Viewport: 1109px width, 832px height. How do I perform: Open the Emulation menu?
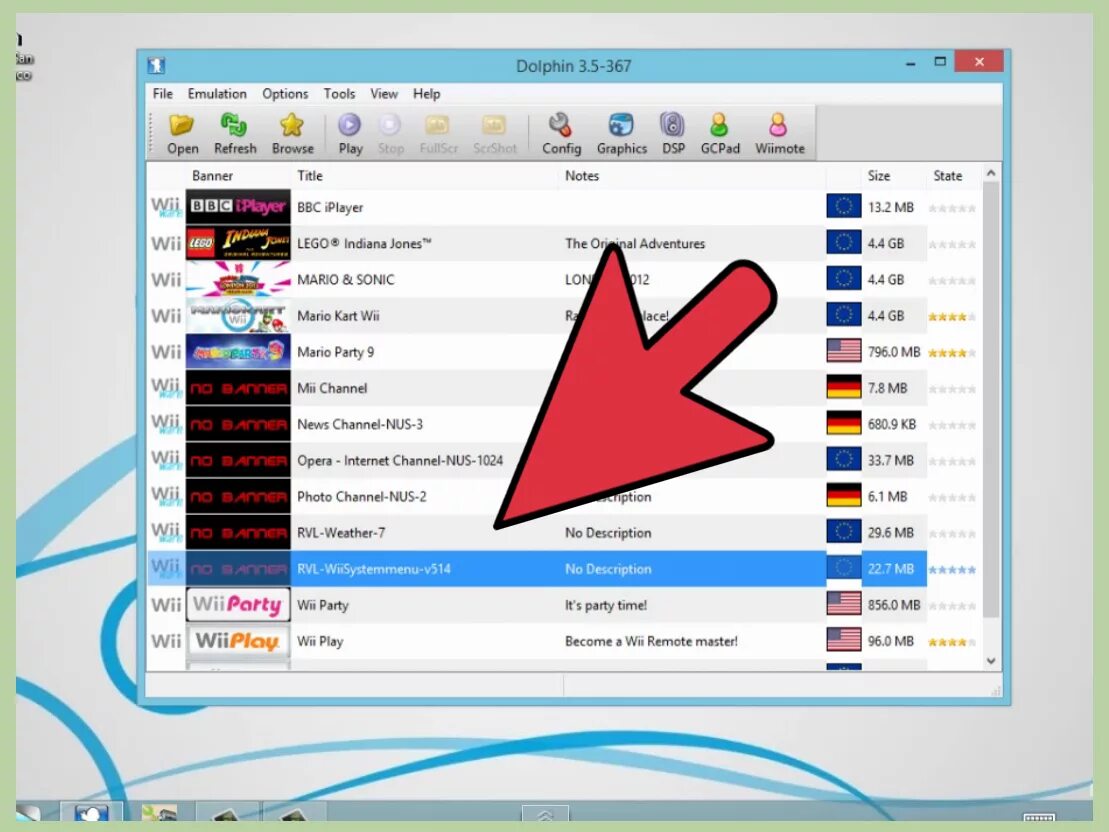coord(217,94)
